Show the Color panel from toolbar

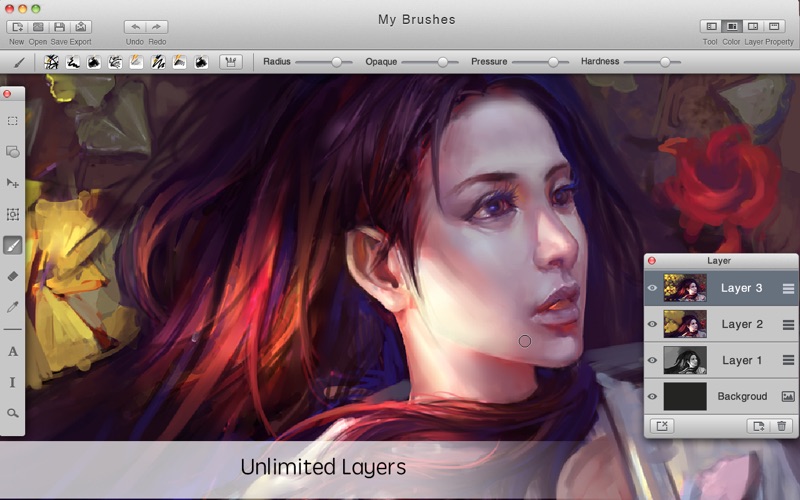[732, 26]
